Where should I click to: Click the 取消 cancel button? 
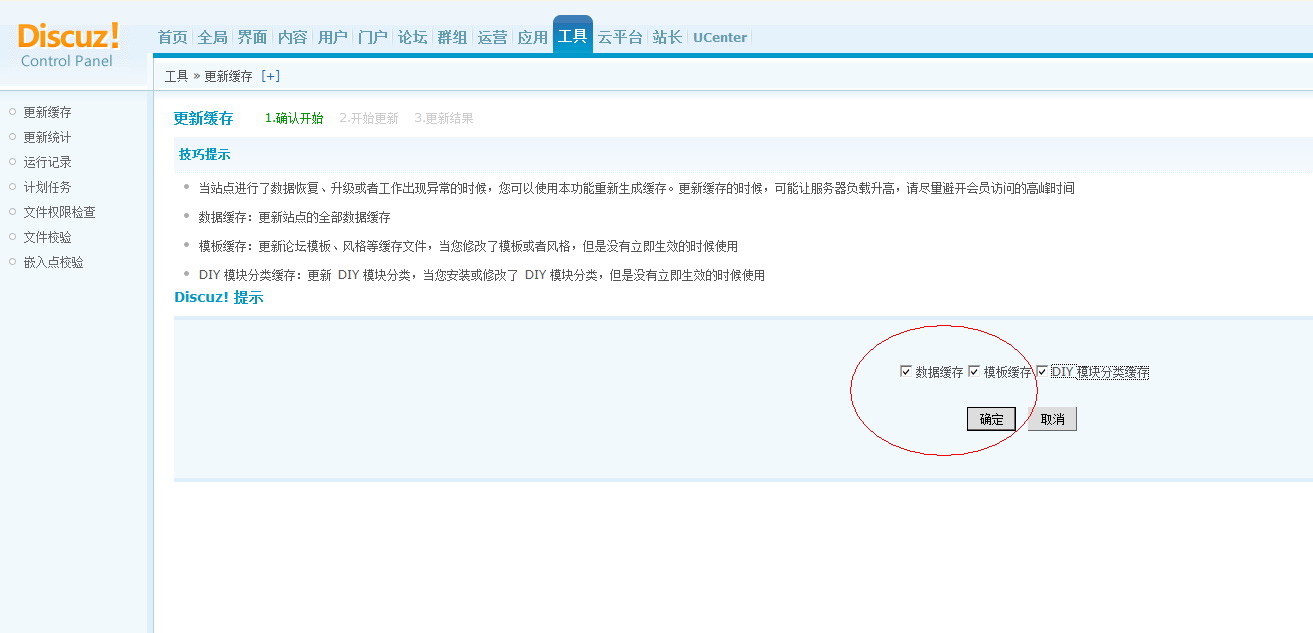pos(1052,419)
